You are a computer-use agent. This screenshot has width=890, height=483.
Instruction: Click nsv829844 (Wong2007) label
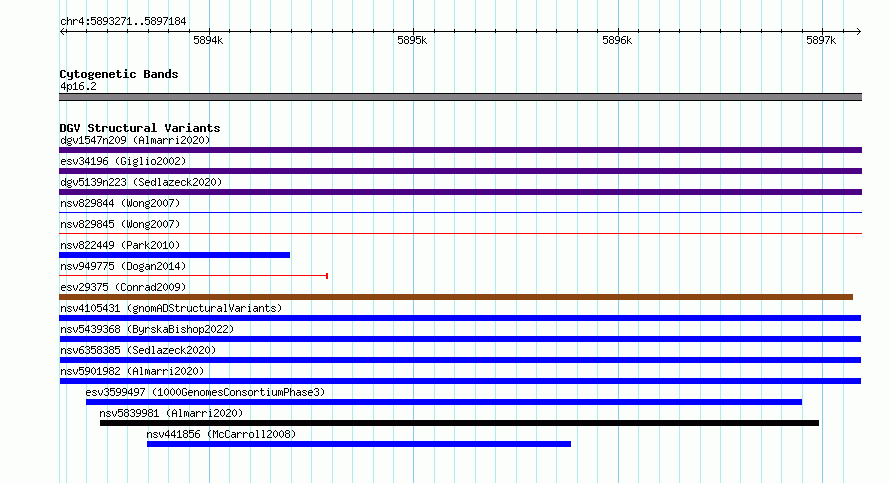[x=120, y=203]
